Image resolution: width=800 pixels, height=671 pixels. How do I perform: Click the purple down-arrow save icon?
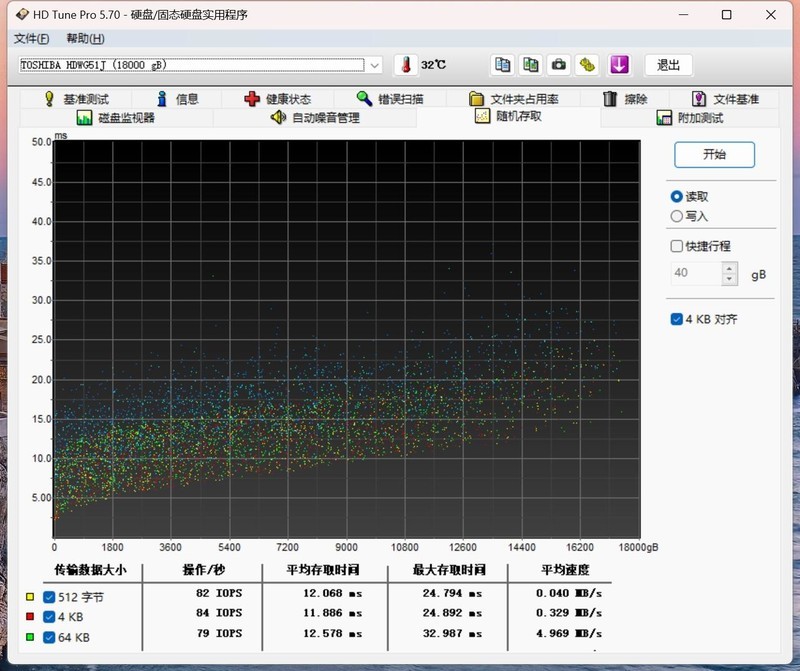point(619,65)
